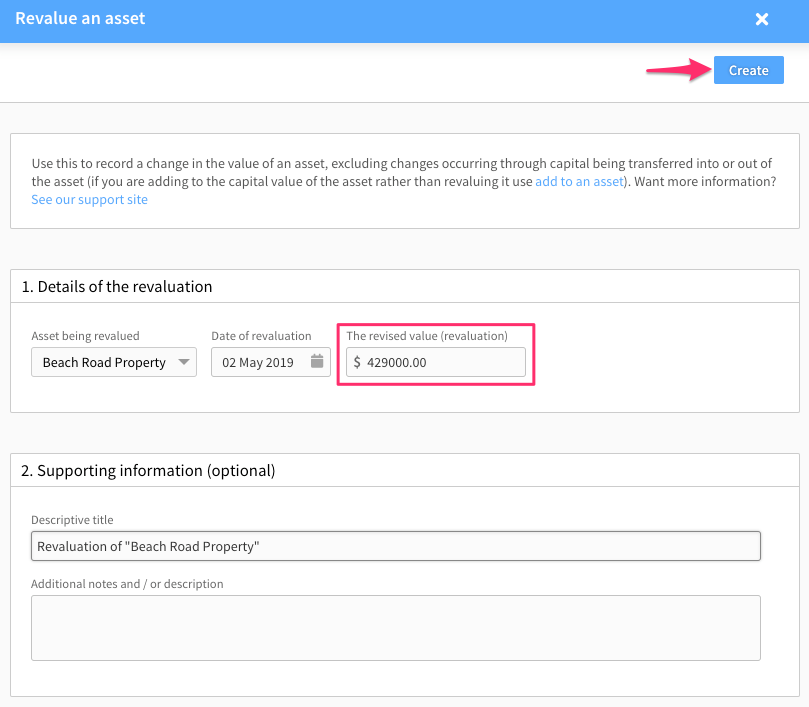Click the dropdown arrow beside Beach Road Property
The width and height of the screenshot is (809, 707).
184,362
